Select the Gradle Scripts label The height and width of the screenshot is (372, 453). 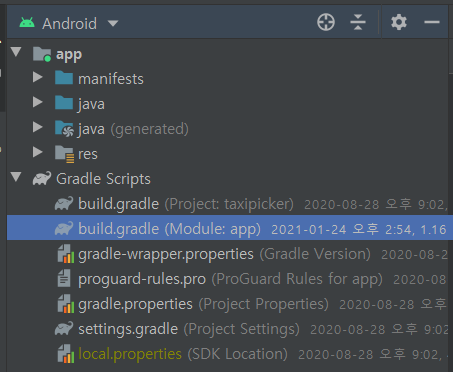(103, 179)
